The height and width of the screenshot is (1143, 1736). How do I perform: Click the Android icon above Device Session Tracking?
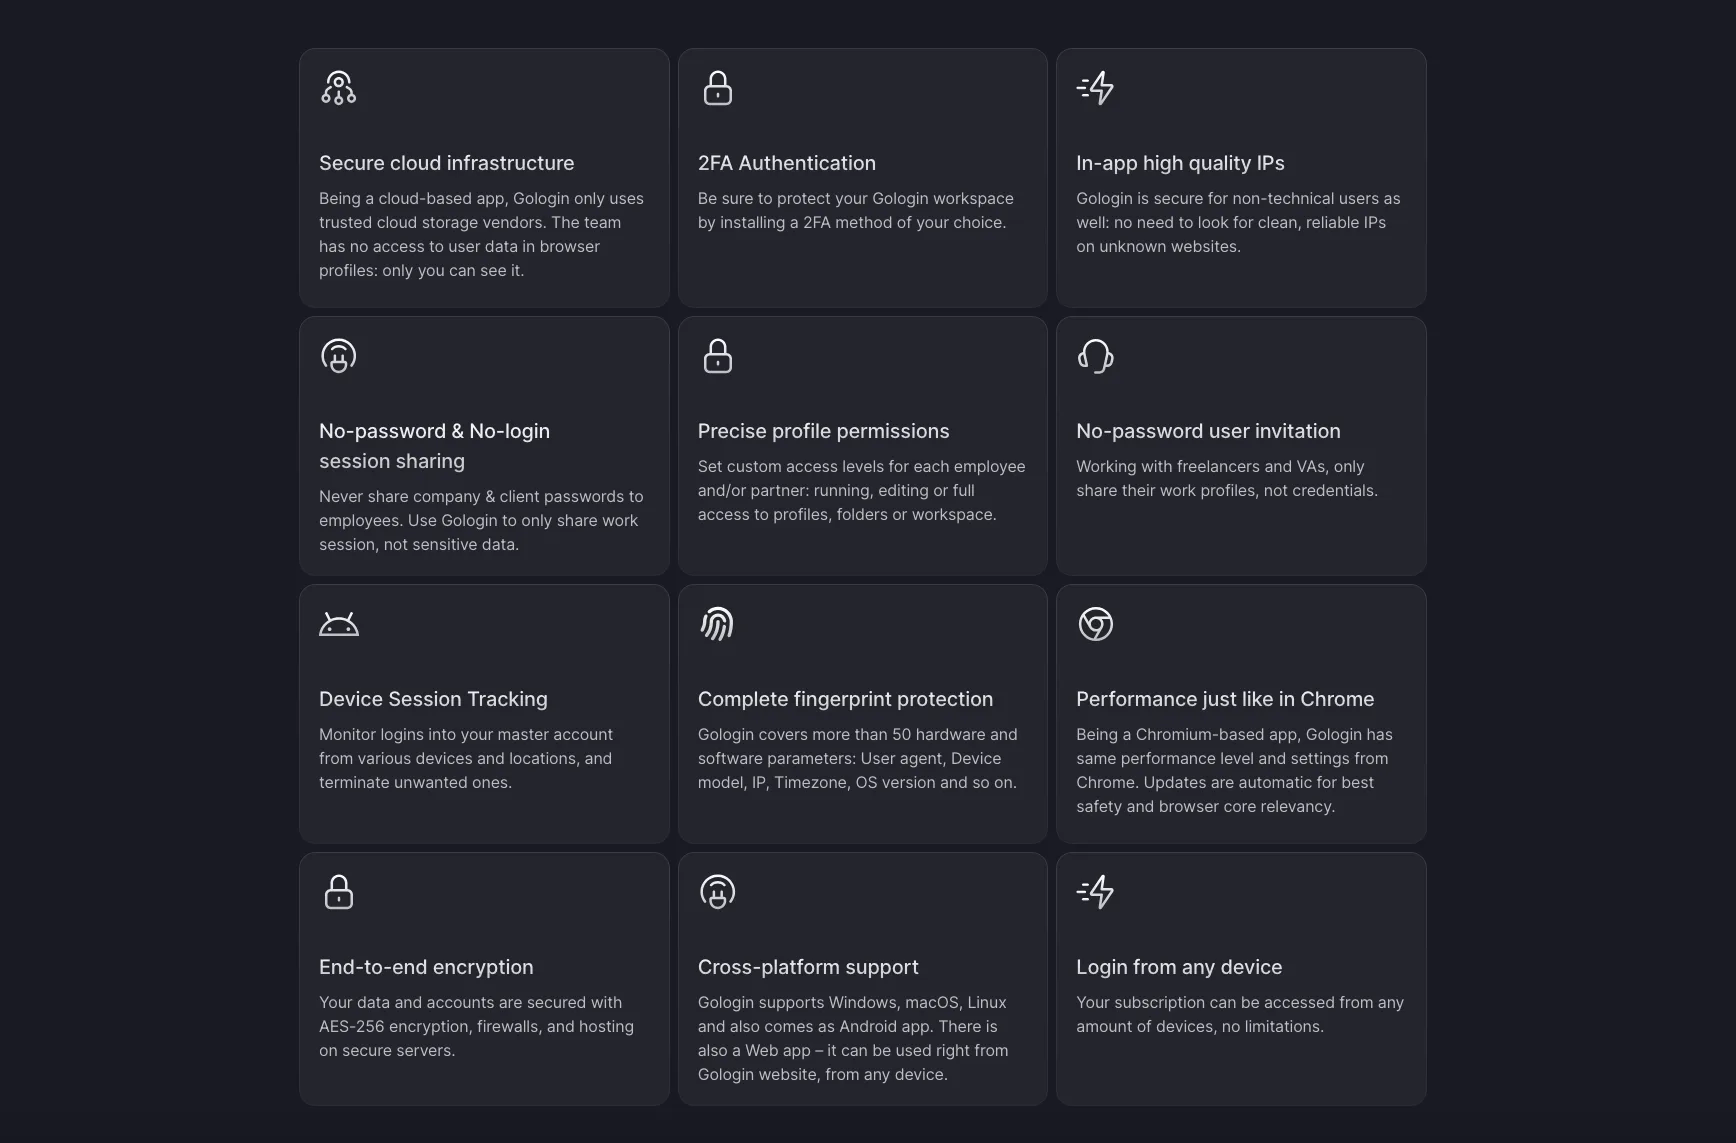click(x=338, y=624)
